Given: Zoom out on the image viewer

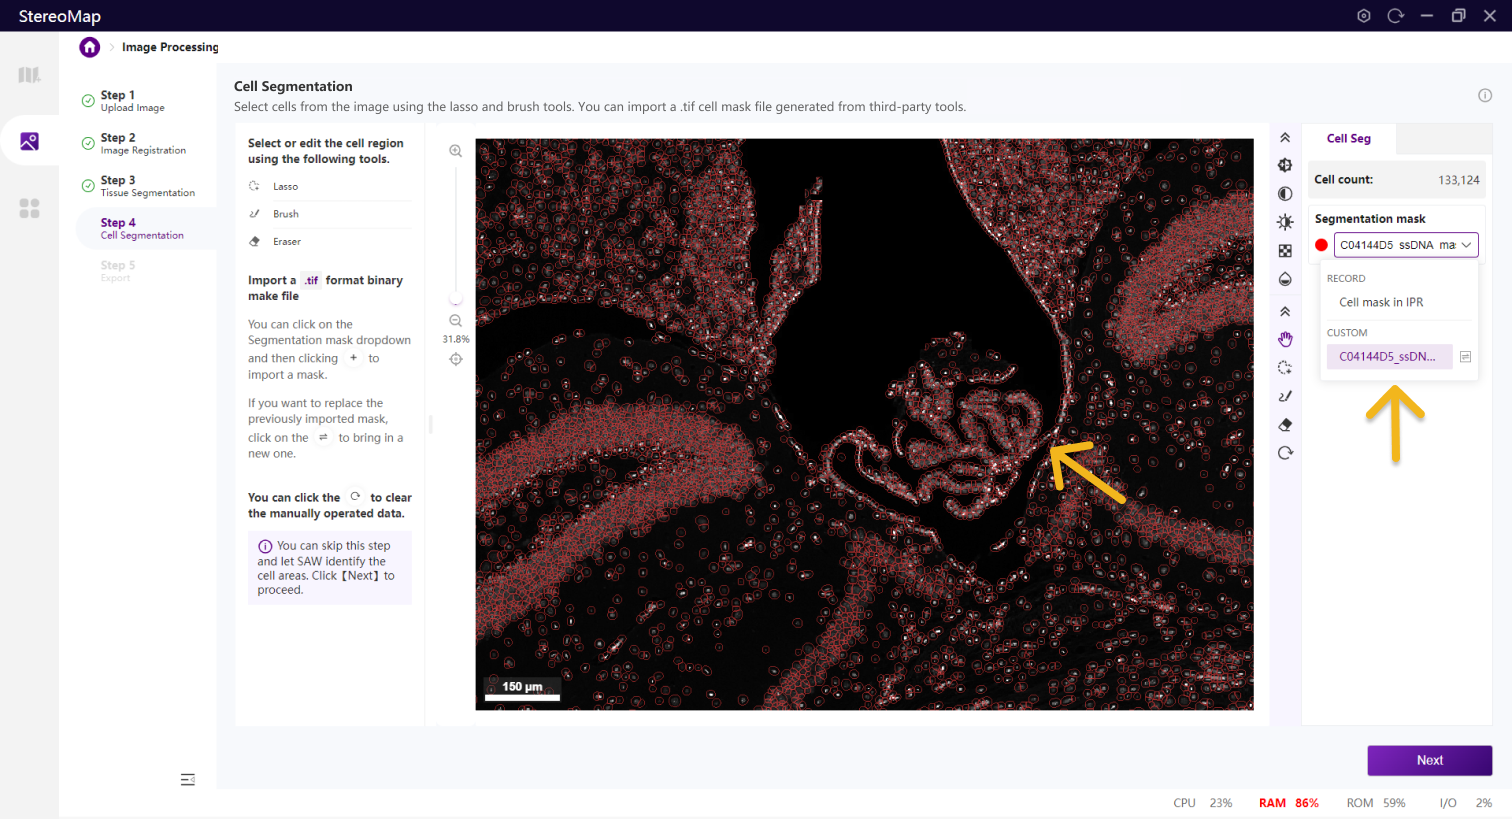Looking at the screenshot, I should [455, 321].
